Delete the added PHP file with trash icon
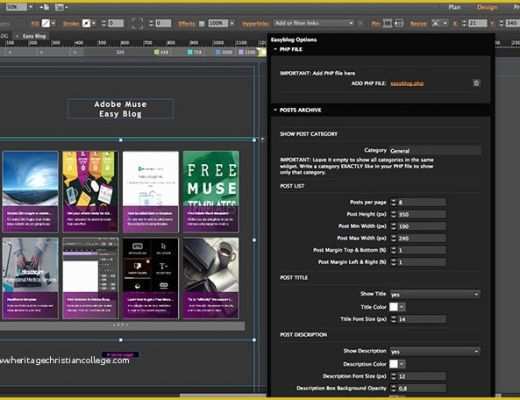Image resolution: width=520 pixels, height=400 pixels. click(x=476, y=83)
